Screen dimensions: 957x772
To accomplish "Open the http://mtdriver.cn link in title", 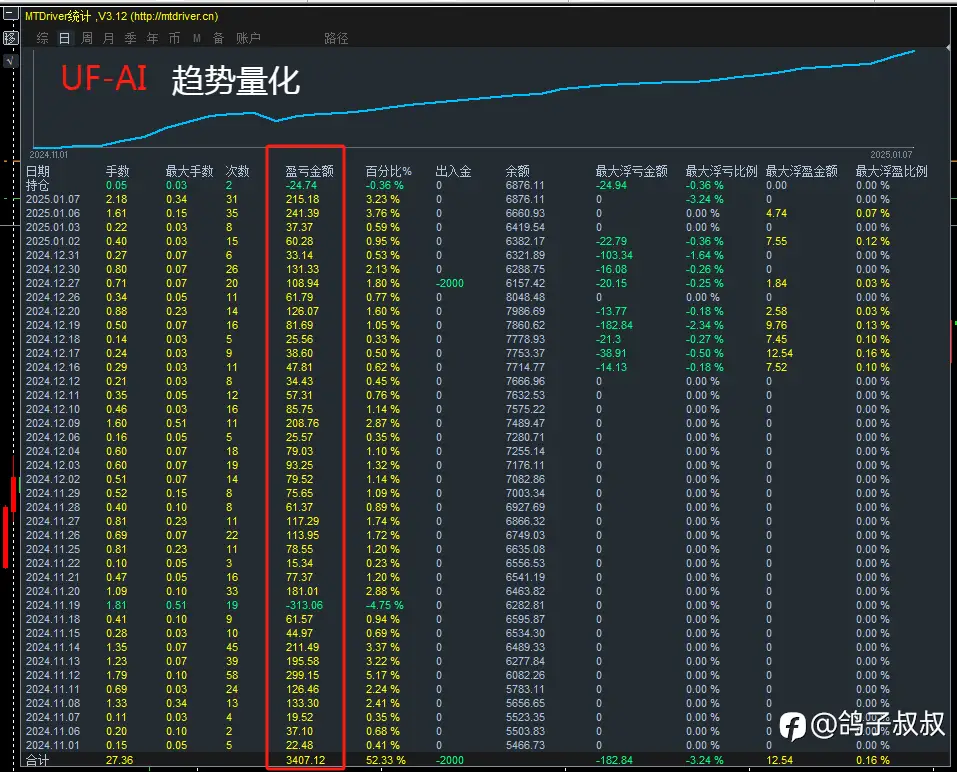I will (174, 16).
